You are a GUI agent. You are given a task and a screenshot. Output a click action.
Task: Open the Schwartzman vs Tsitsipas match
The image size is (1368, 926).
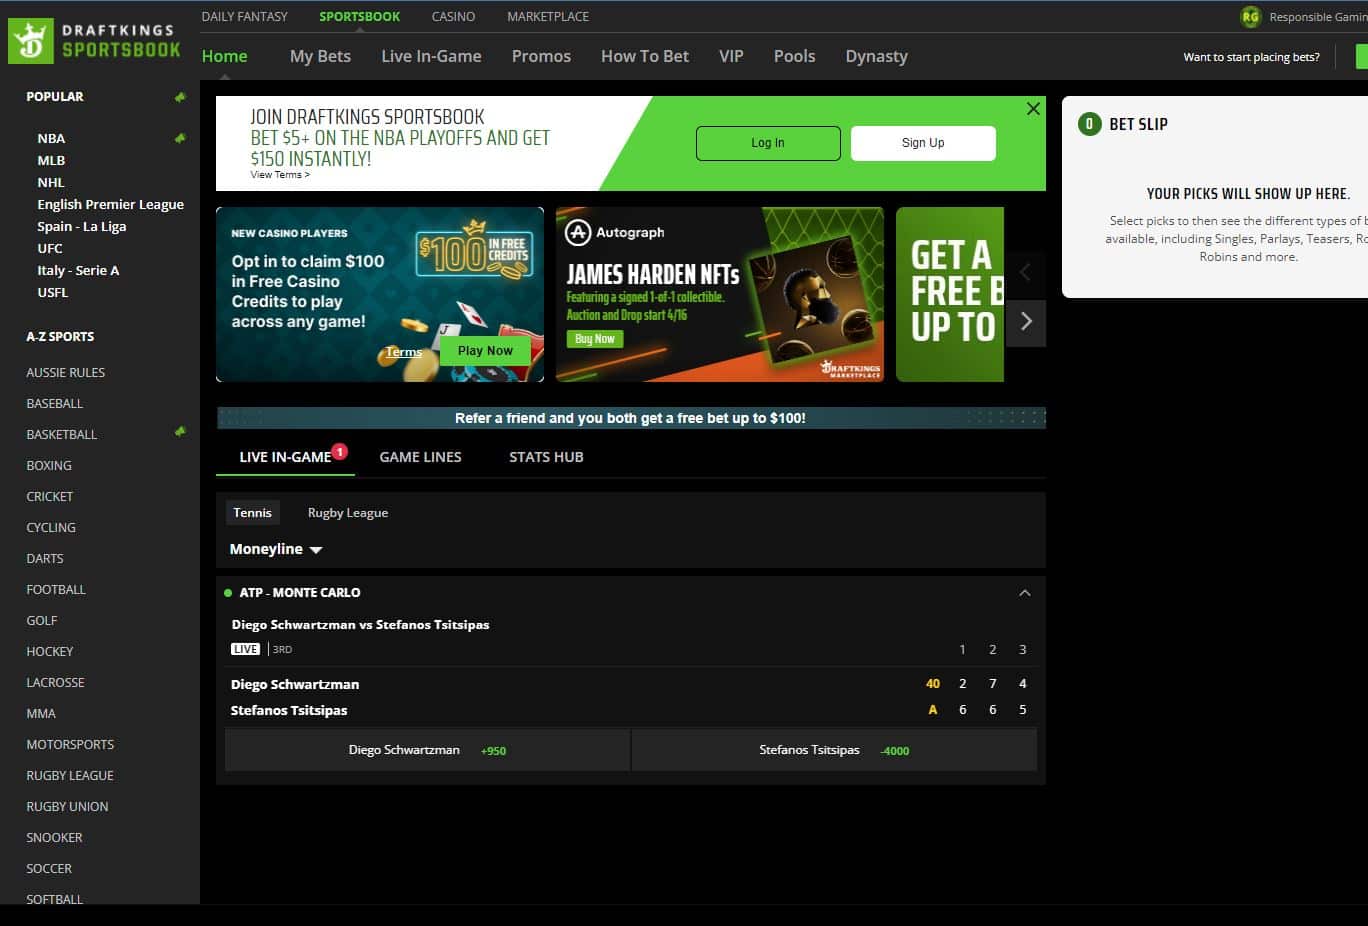click(x=360, y=624)
